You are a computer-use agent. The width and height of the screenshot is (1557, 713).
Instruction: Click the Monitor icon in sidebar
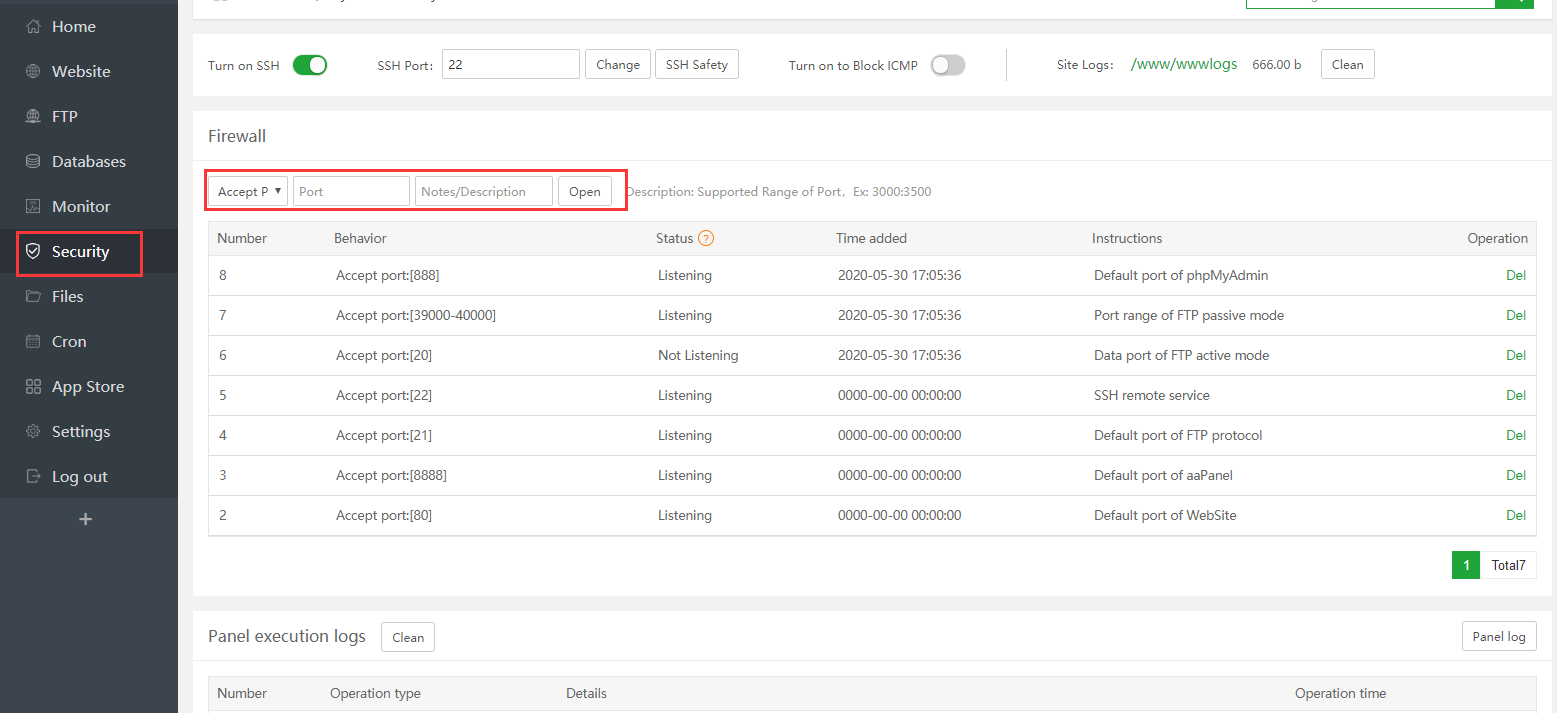[33, 207]
